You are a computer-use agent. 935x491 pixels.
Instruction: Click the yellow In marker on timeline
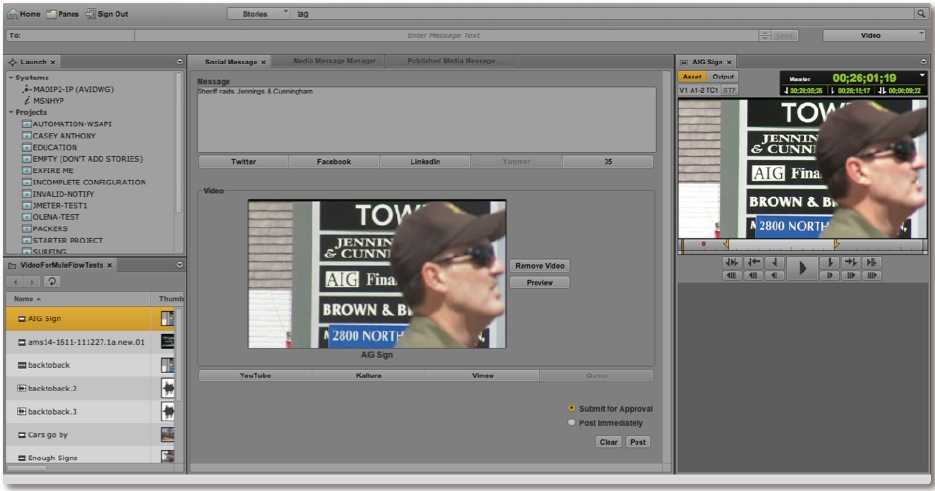coord(726,244)
